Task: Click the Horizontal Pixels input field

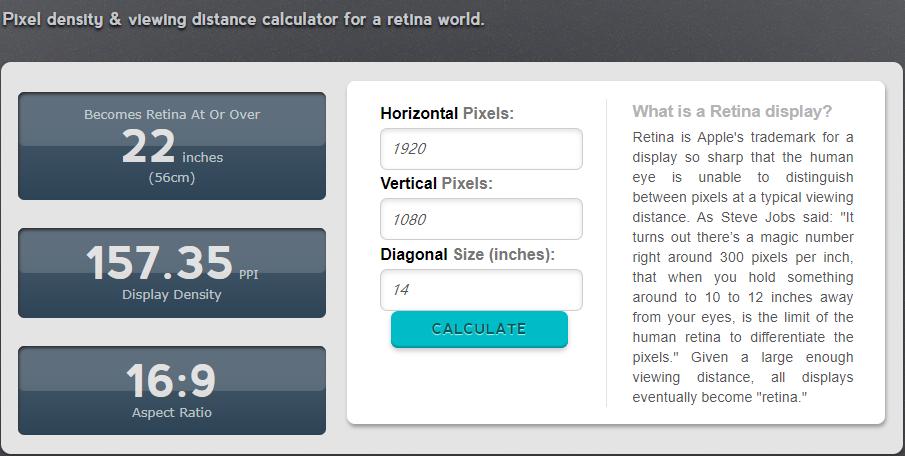Action: 481,149
